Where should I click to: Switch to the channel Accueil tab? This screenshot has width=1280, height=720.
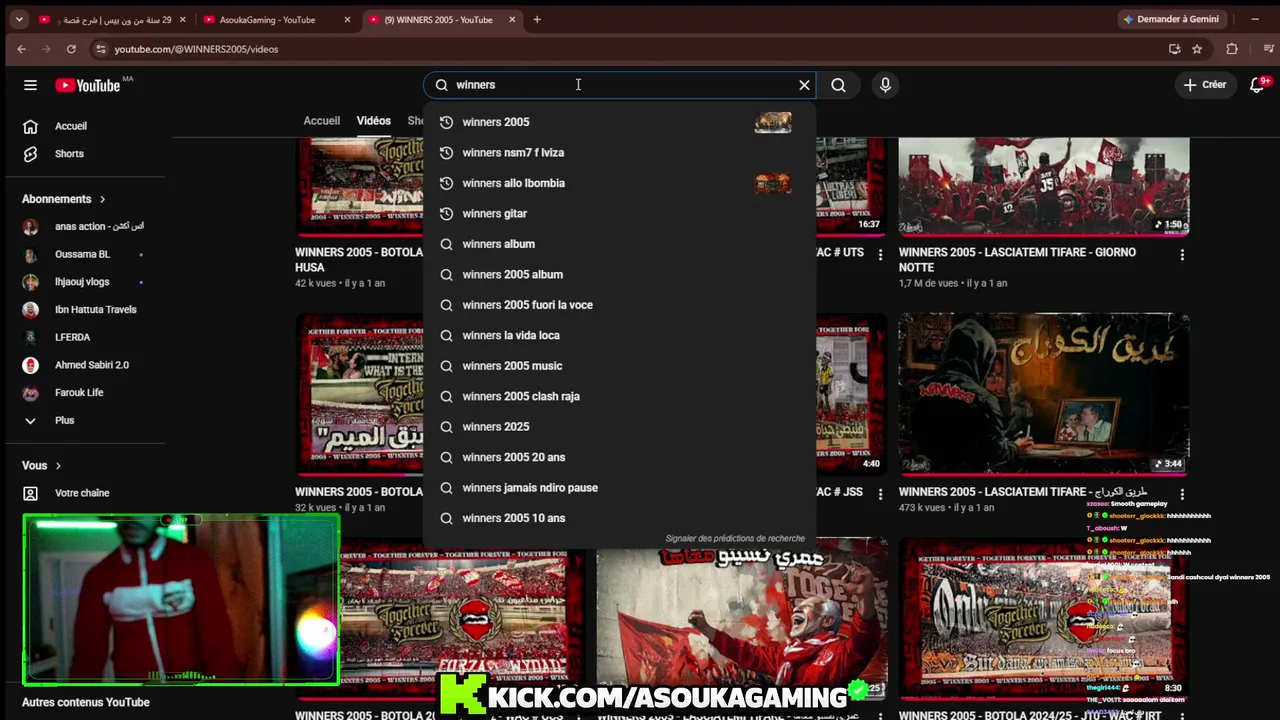coord(322,121)
